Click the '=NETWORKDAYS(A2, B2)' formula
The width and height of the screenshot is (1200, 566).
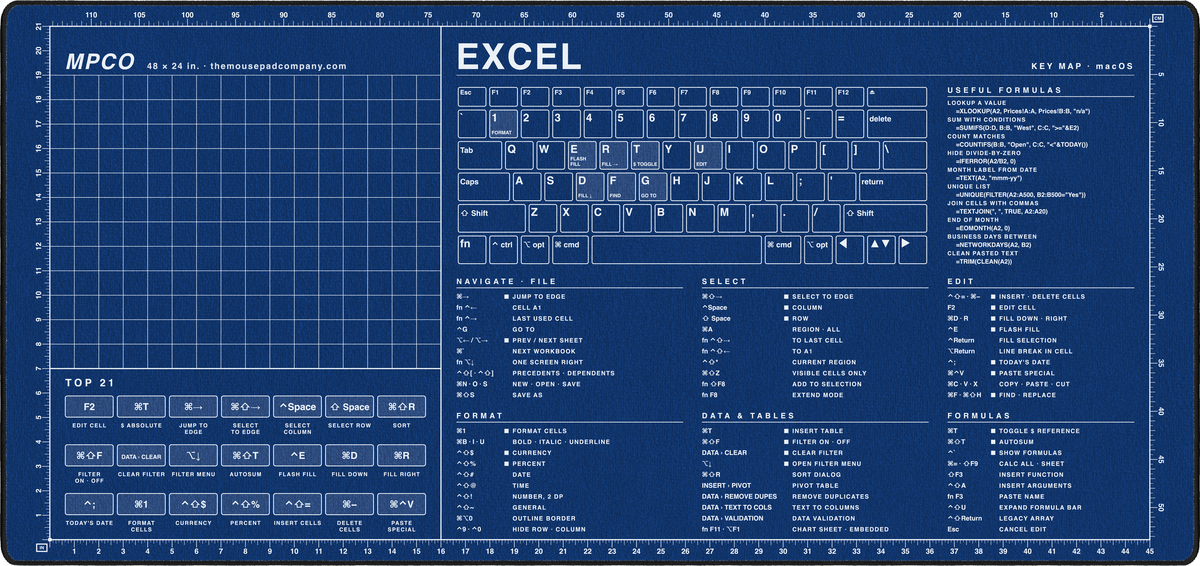(994, 244)
